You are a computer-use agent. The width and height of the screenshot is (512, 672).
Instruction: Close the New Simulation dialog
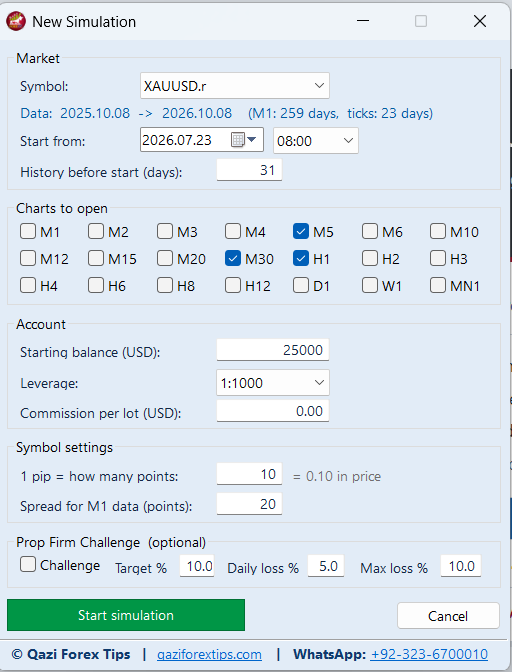pyautogui.click(x=480, y=21)
